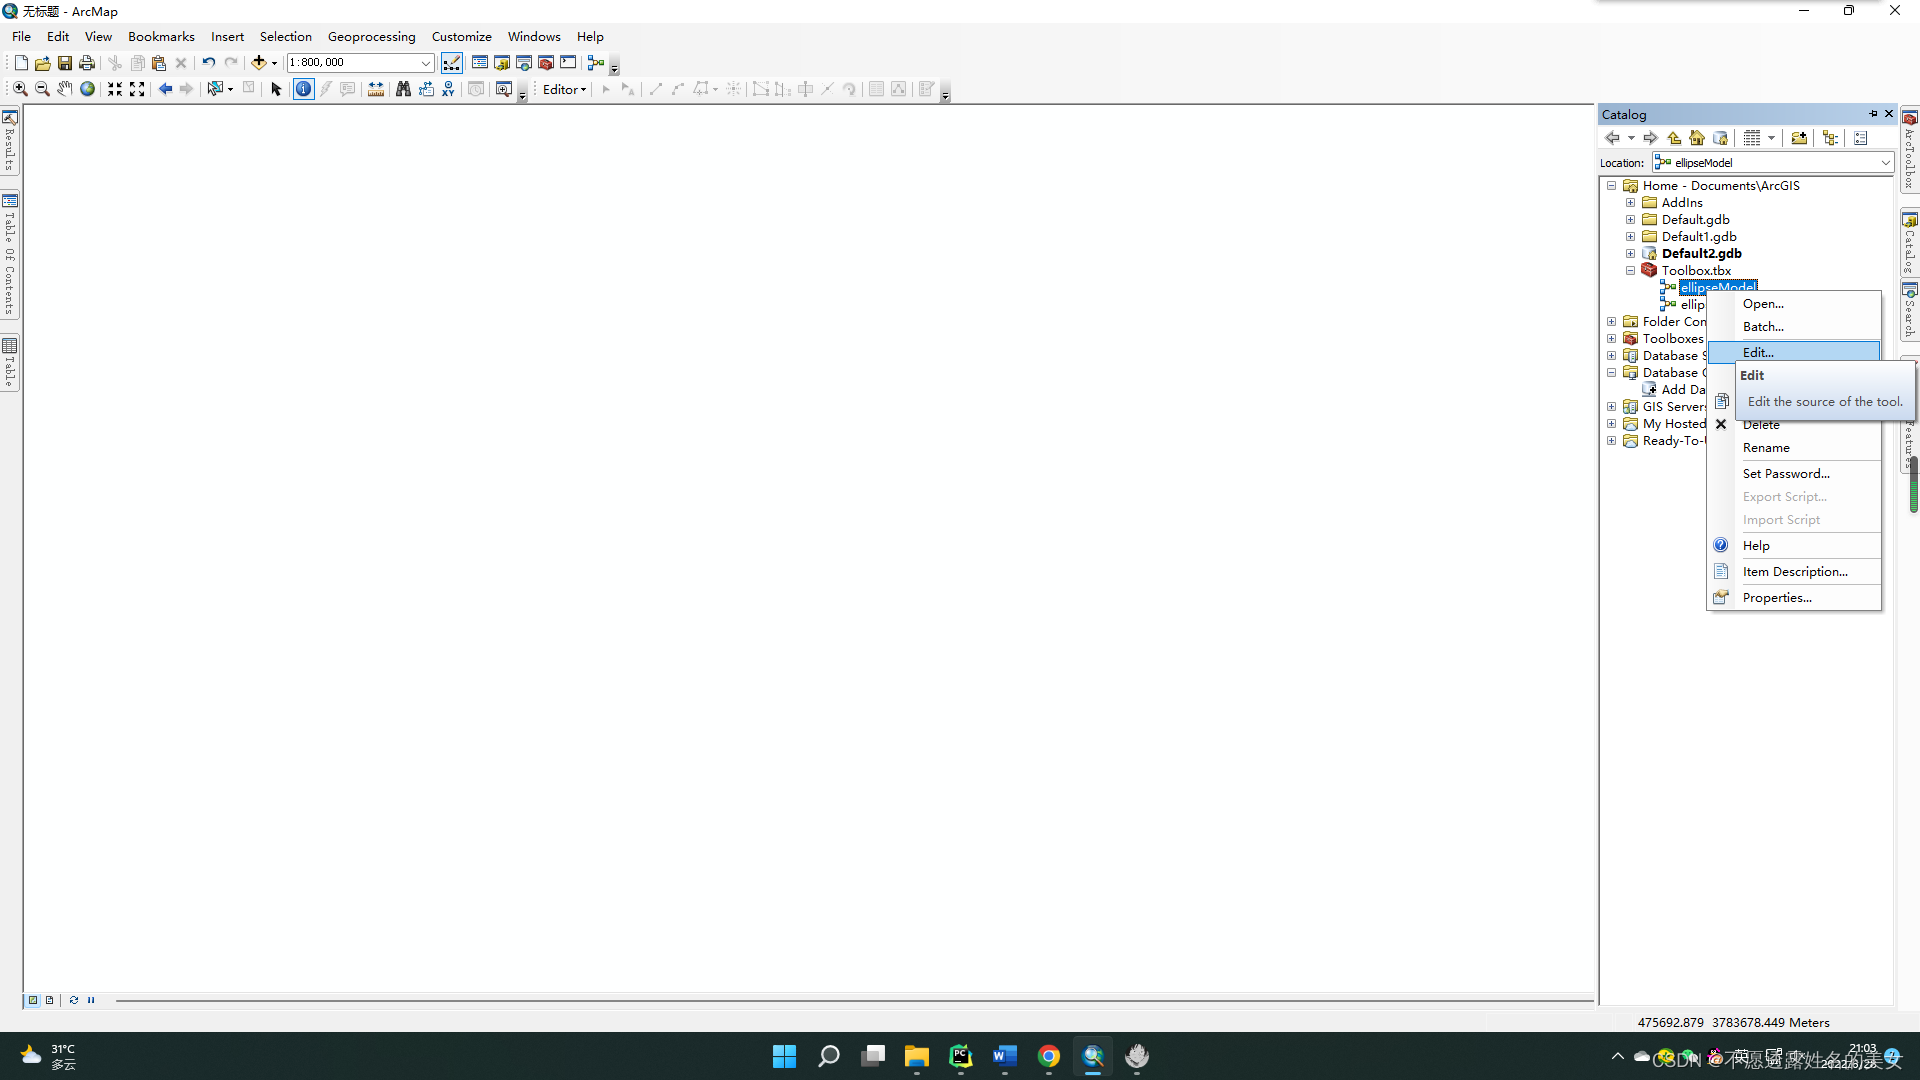The height and width of the screenshot is (1080, 1920).
Task: Collapse the Toolbox.tbx tree node
Action: (x=1630, y=270)
